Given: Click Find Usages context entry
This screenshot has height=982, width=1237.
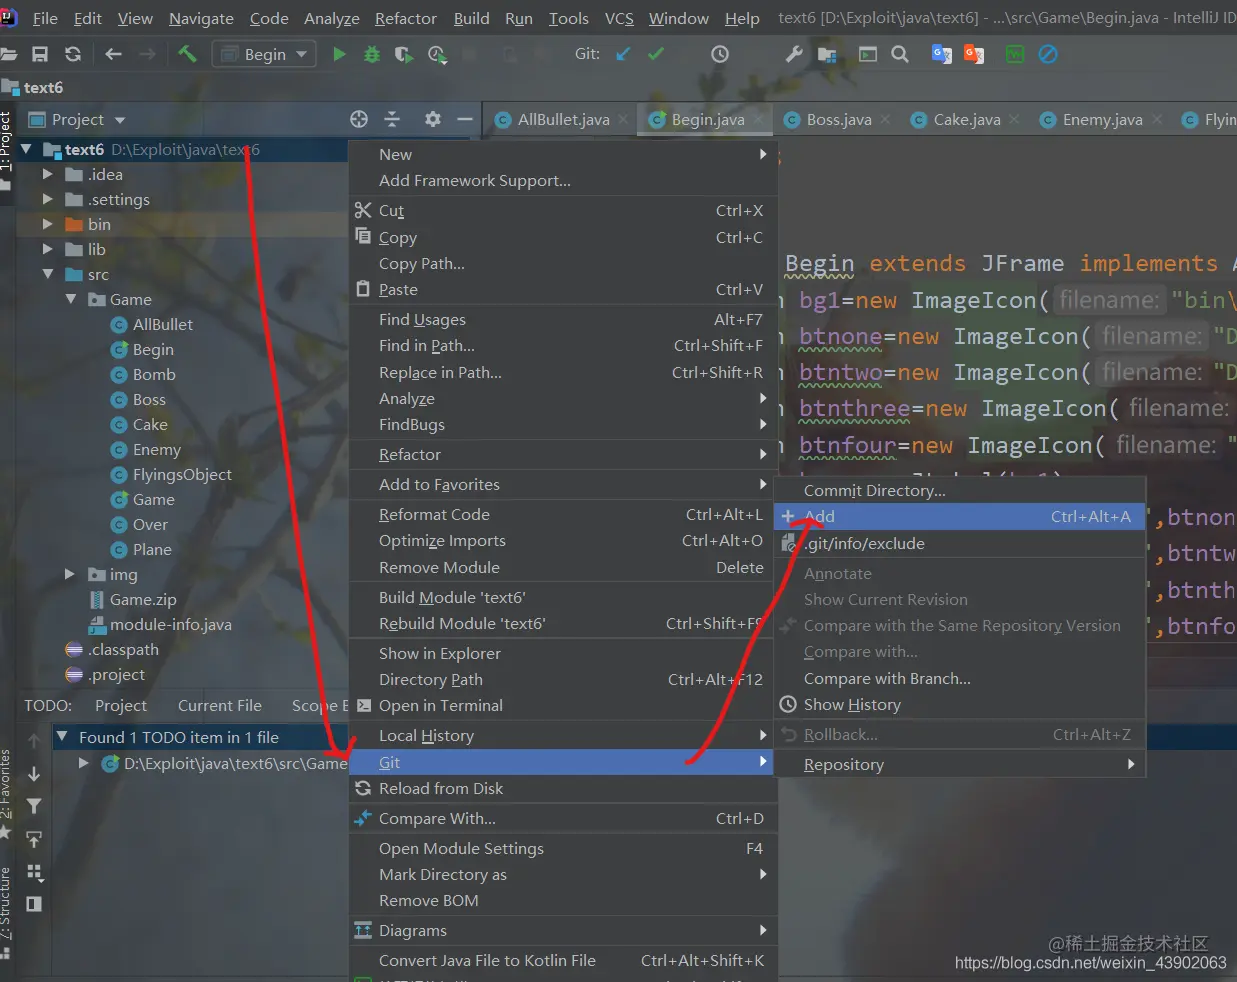Looking at the screenshot, I should click(x=562, y=319).
